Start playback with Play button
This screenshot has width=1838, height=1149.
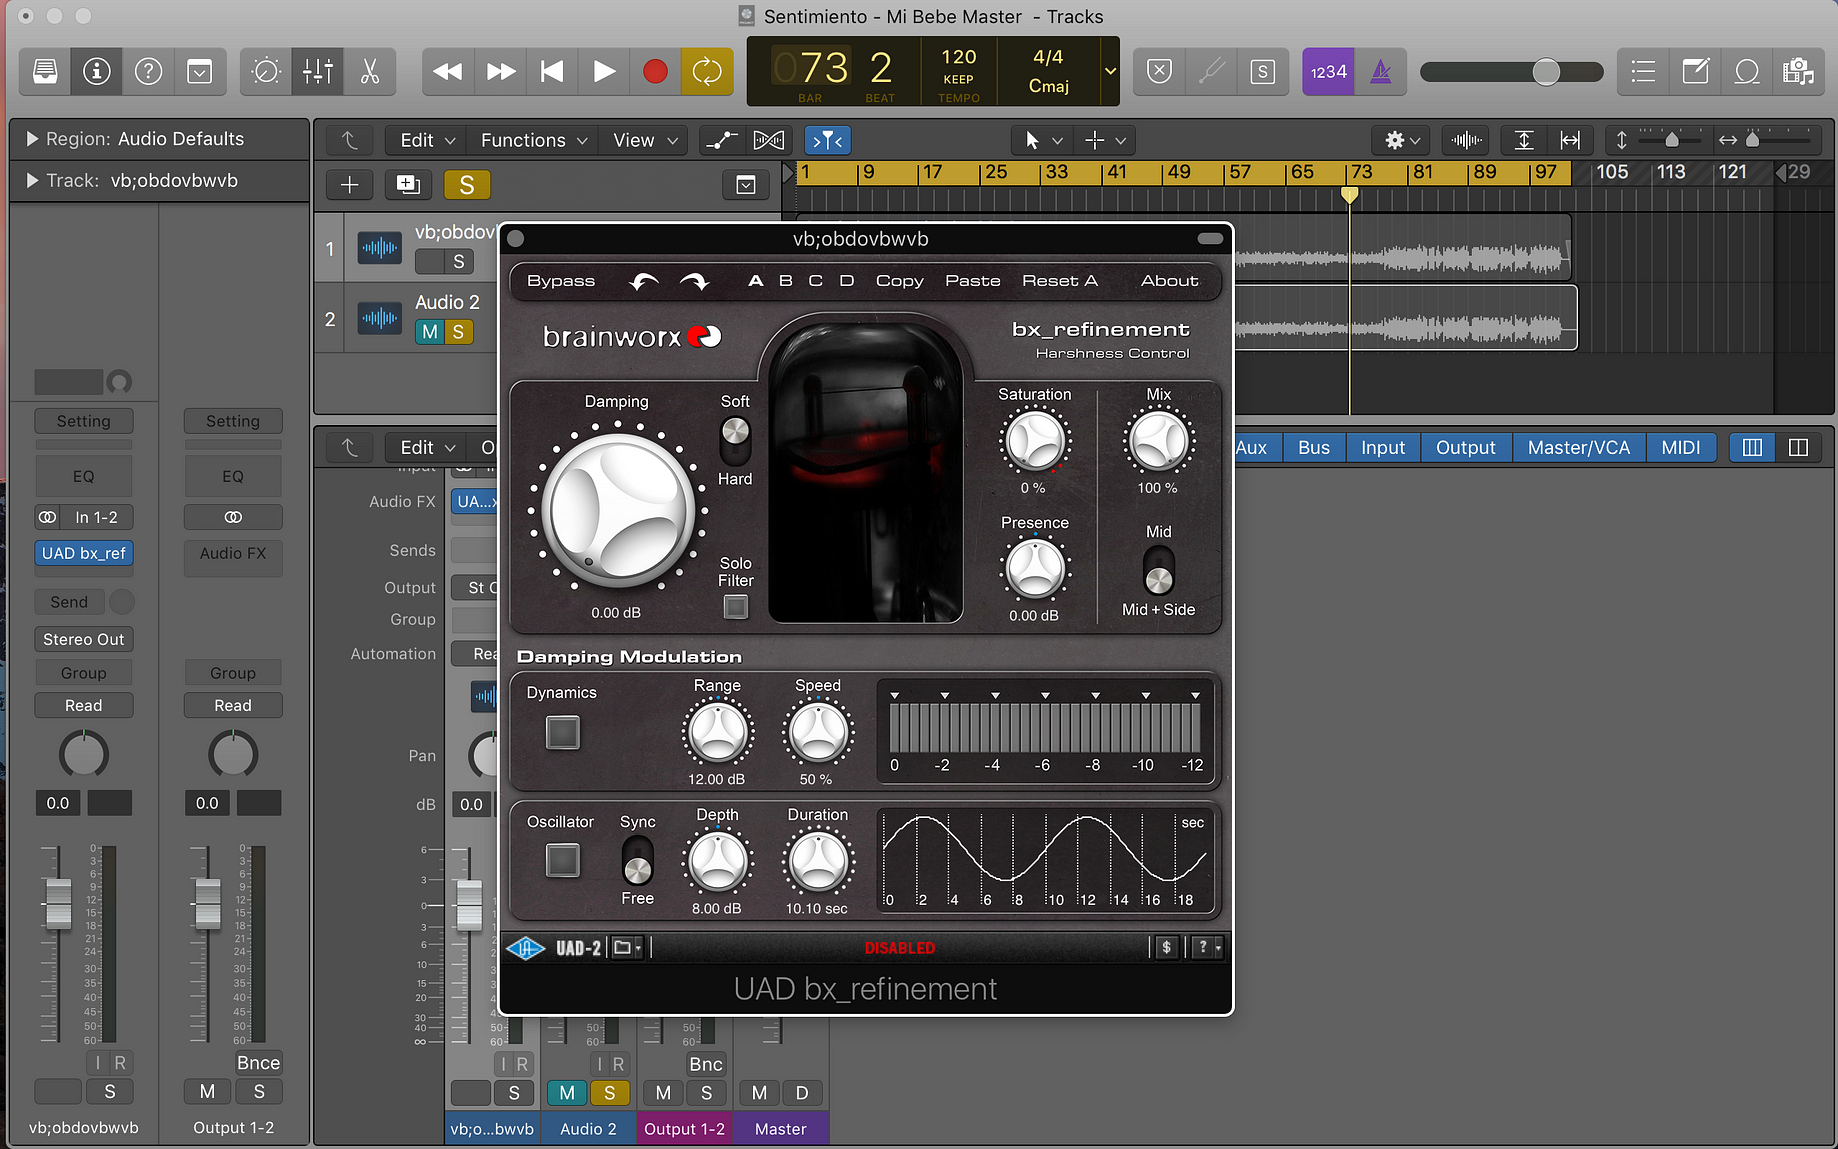604,71
